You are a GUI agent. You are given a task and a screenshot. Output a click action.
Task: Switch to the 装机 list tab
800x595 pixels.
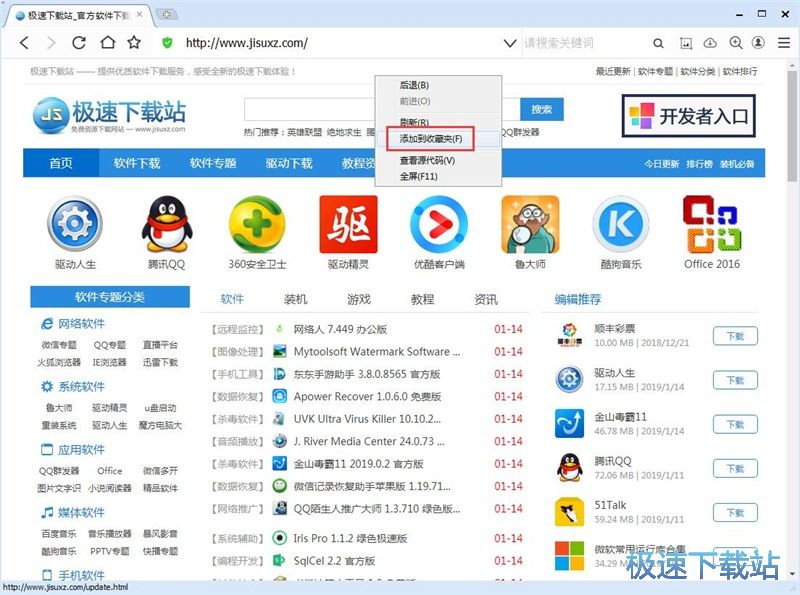coord(295,299)
